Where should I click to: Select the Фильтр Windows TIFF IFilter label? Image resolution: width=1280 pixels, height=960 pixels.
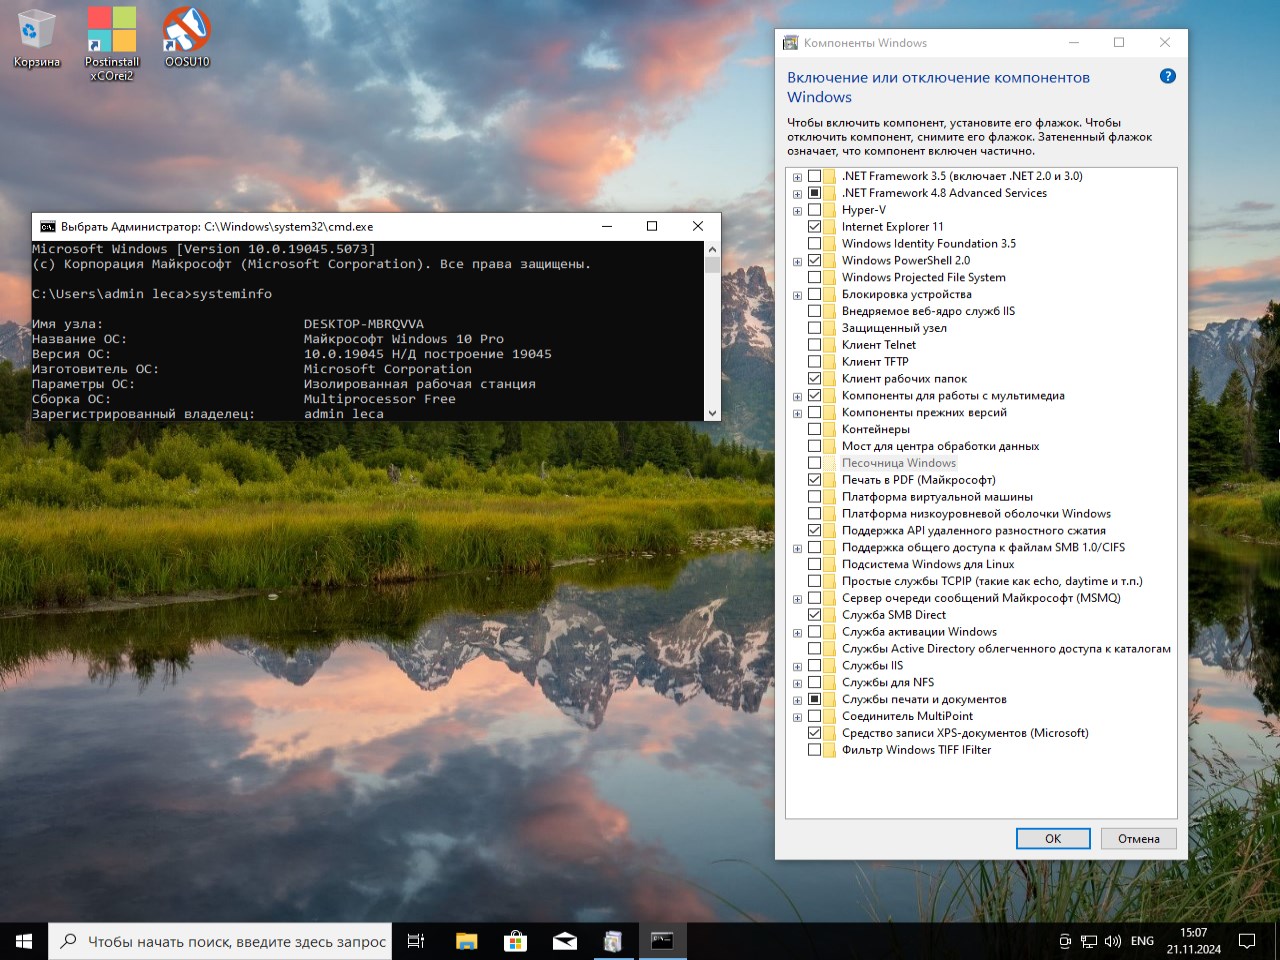[916, 750]
